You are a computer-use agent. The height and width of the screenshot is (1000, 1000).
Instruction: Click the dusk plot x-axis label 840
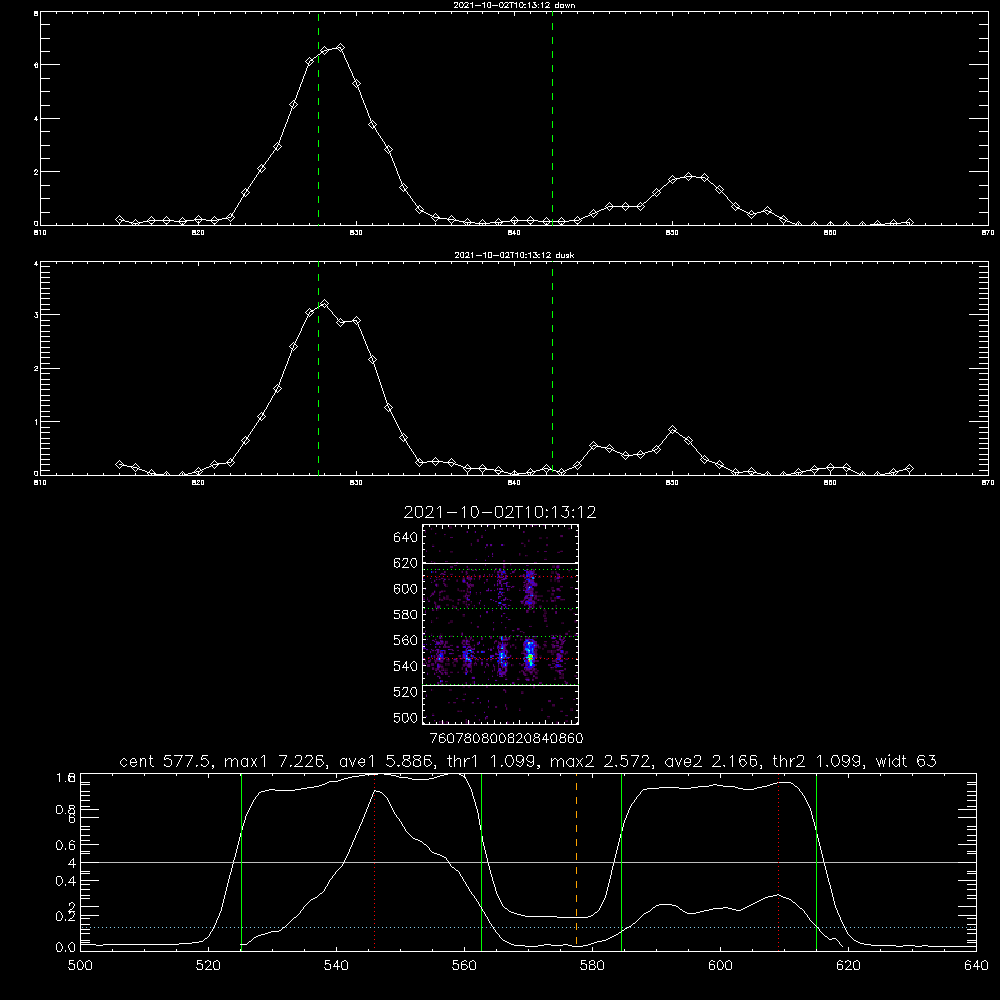click(x=514, y=483)
